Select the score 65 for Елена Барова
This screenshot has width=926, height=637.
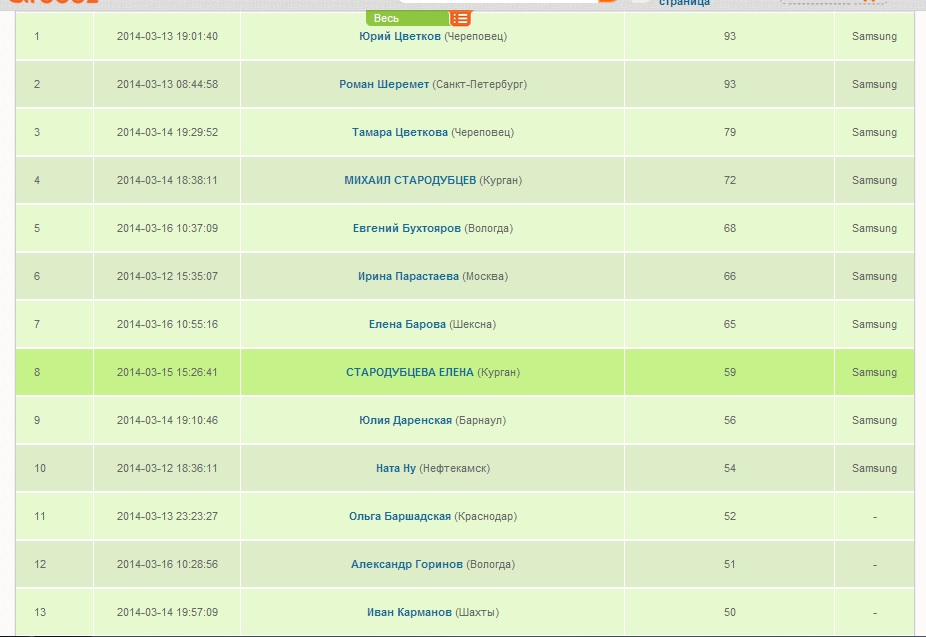730,324
